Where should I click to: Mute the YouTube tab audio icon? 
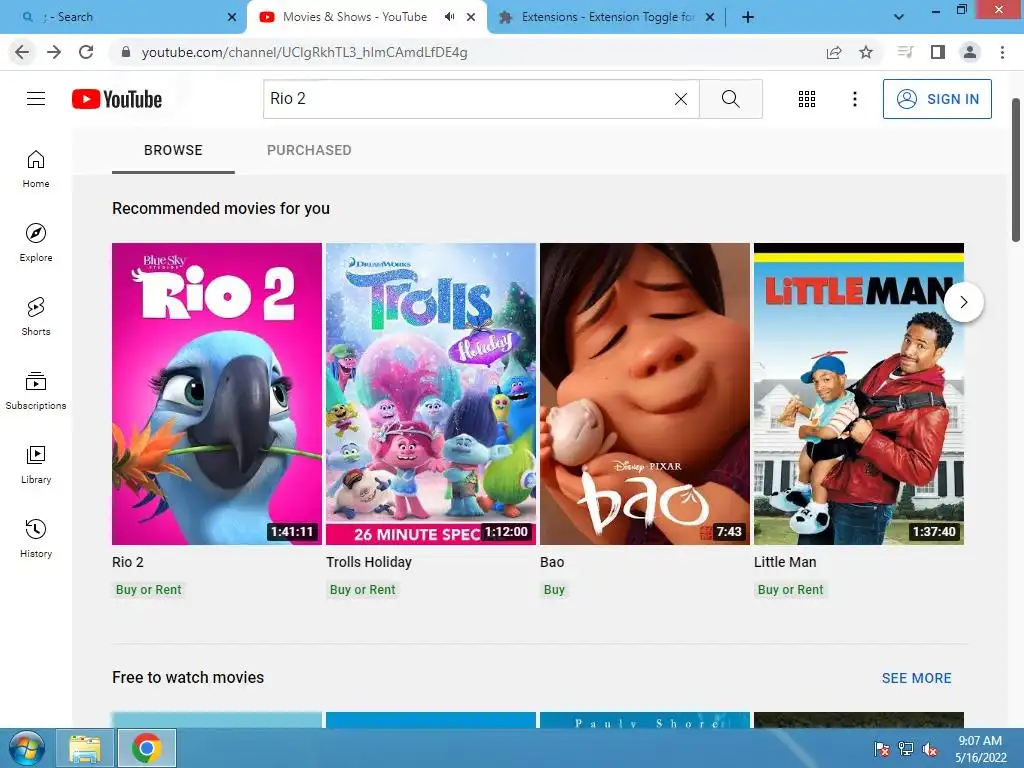[449, 17]
